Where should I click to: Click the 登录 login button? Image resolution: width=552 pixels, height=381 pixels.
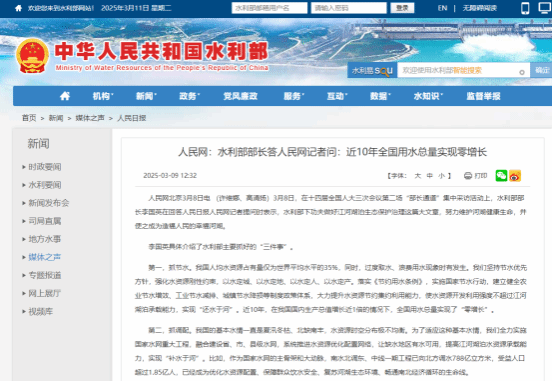(x=402, y=8)
